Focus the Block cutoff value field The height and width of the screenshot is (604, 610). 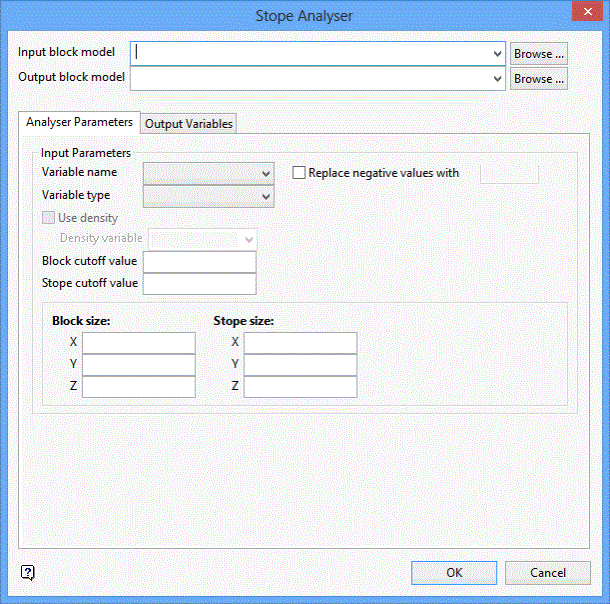click(200, 262)
